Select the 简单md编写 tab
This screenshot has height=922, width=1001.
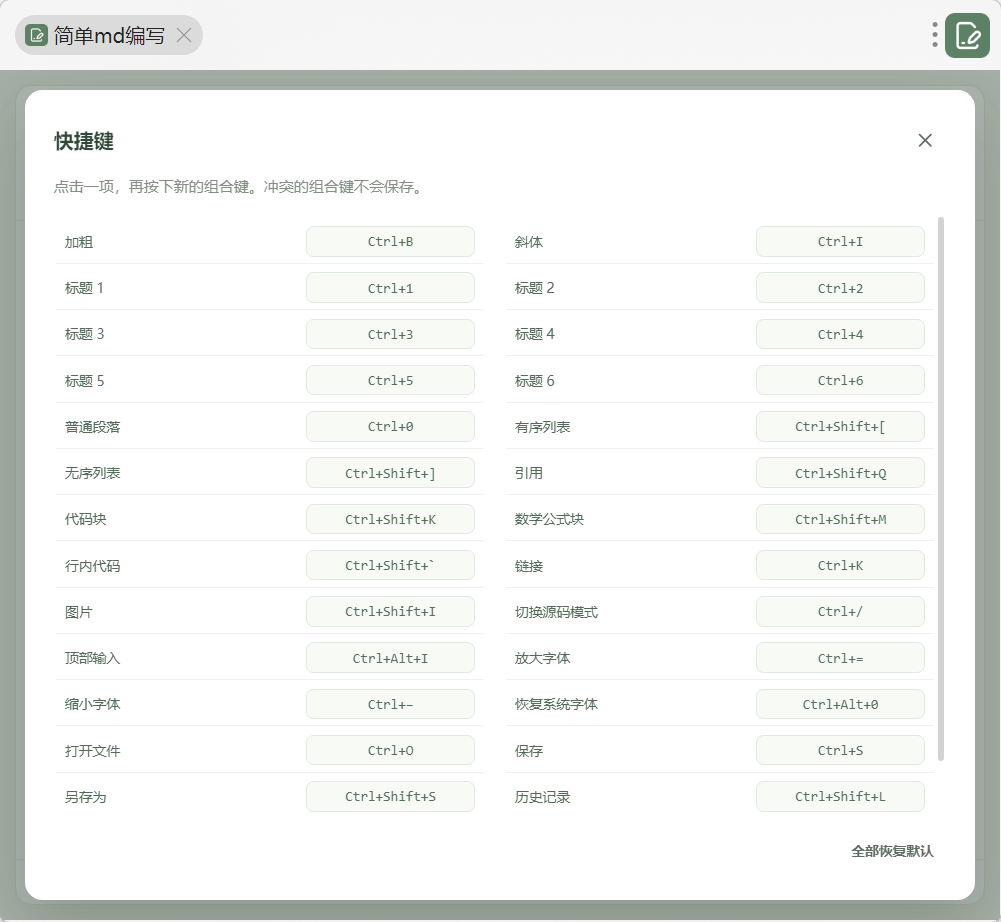(x=109, y=35)
